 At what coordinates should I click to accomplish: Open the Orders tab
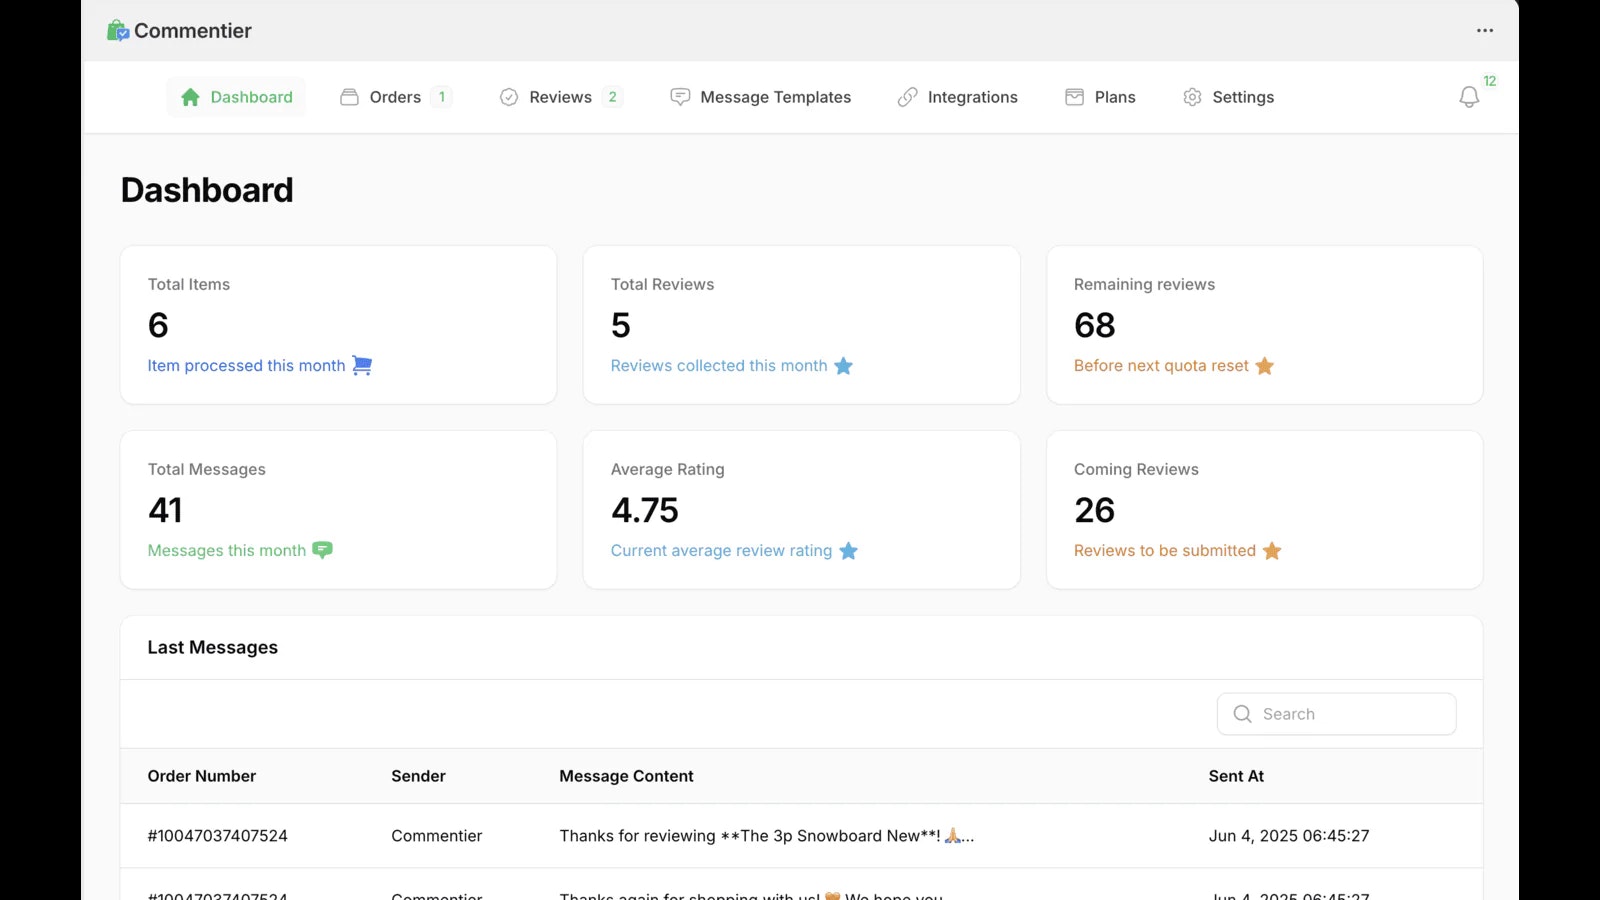point(396,97)
